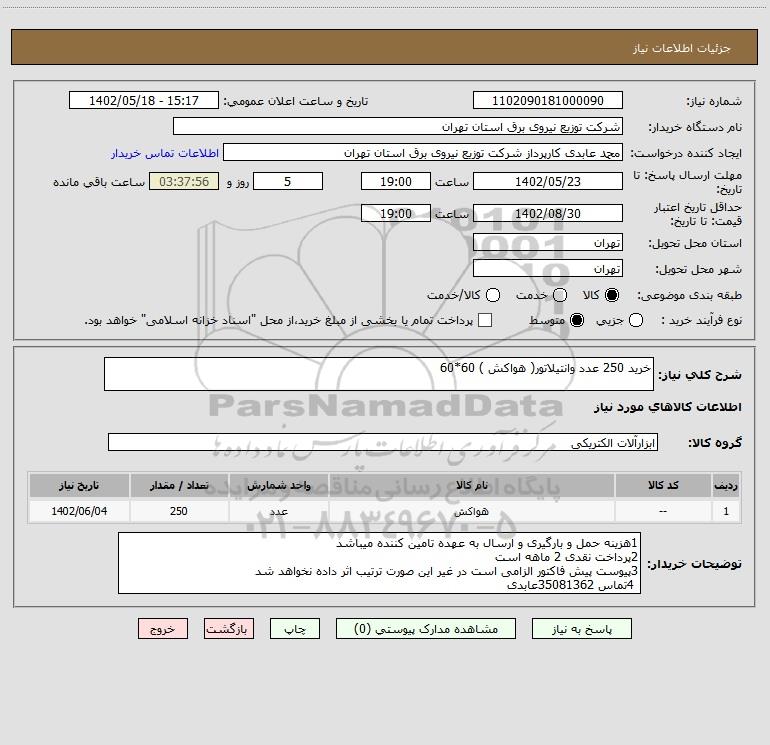This screenshot has height=745, width=770.
Task: Click the پاسخ به نیاز button
Action: [581, 629]
